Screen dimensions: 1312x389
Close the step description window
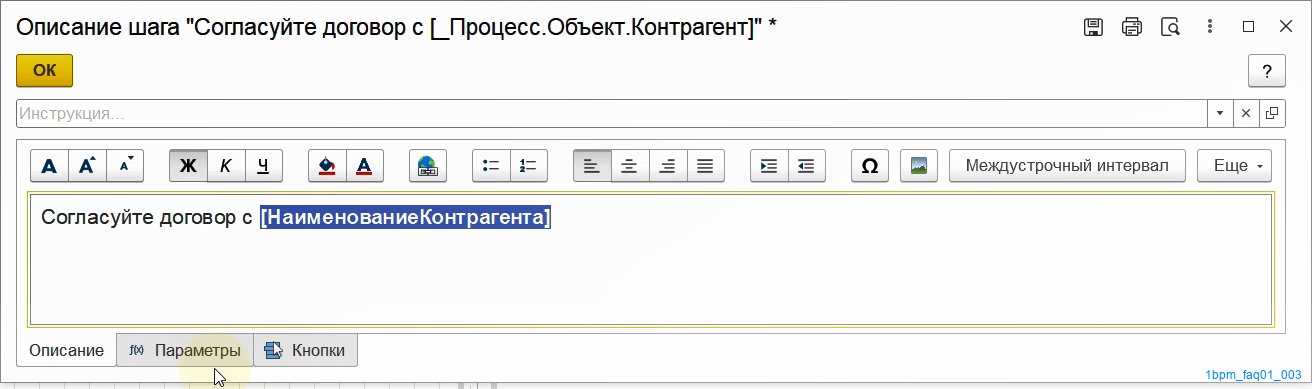pos(1285,27)
